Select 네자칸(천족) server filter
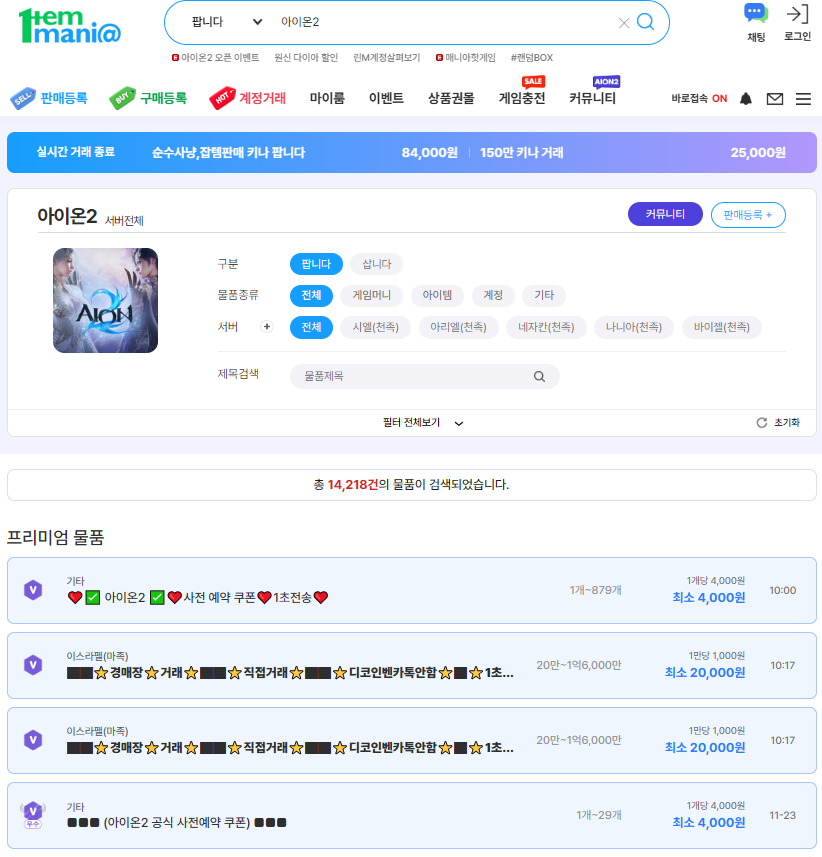The image size is (822, 857). point(546,327)
